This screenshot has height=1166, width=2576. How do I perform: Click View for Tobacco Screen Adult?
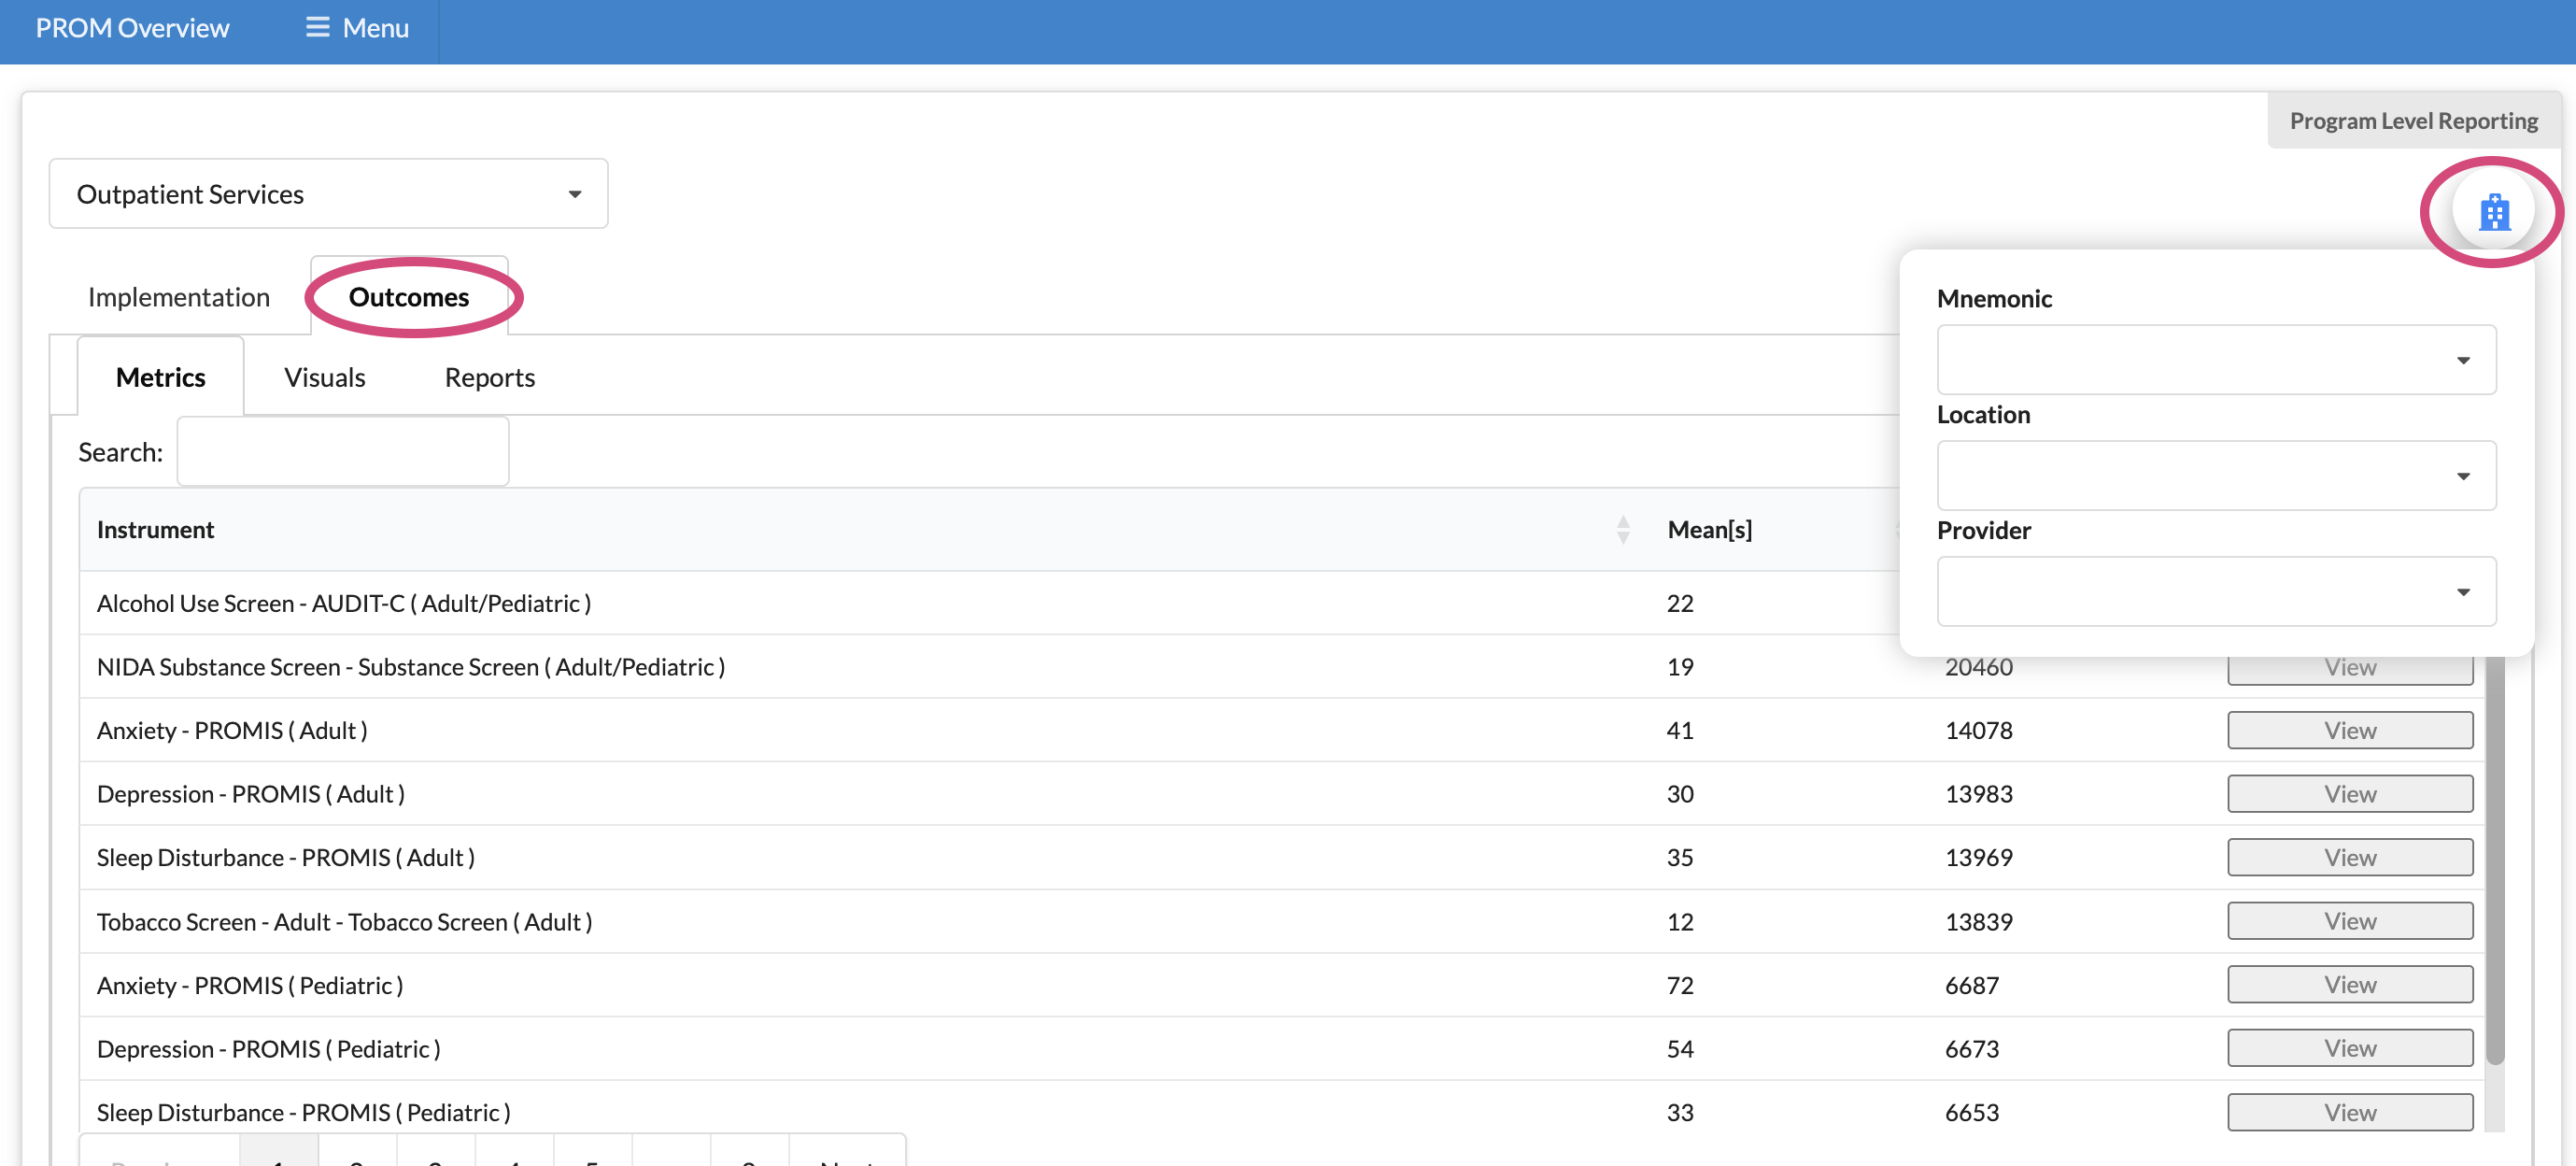click(2350, 922)
